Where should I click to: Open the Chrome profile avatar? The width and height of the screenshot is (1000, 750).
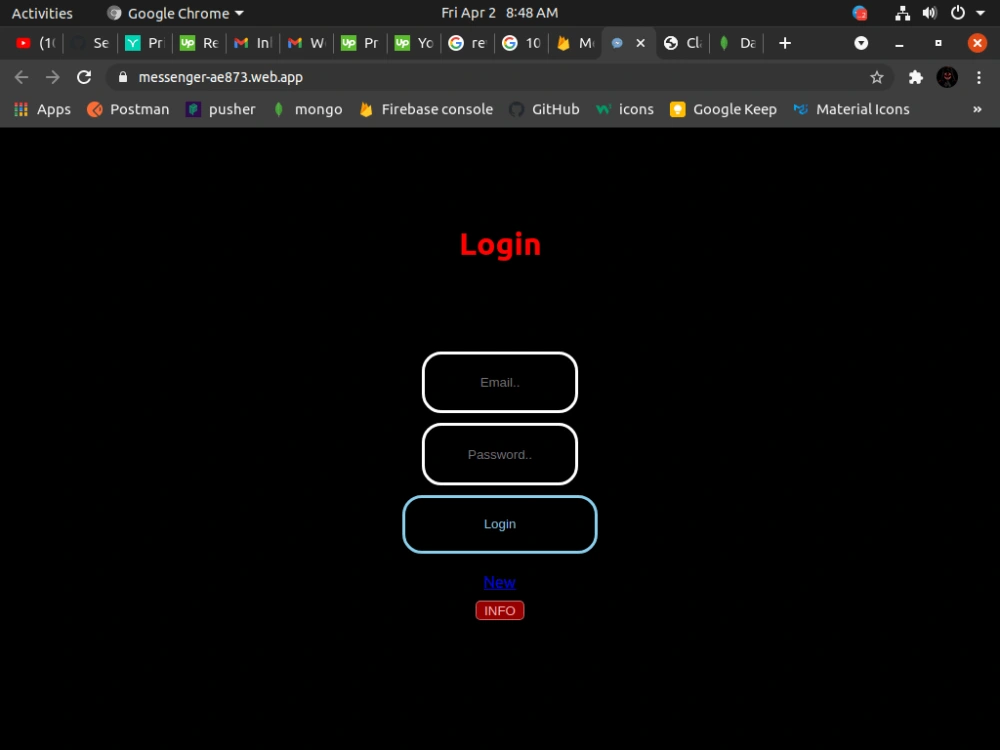click(947, 77)
